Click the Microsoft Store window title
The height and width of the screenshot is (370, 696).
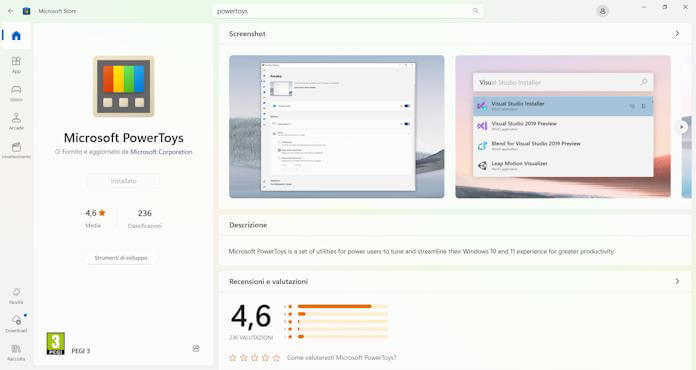pos(57,11)
